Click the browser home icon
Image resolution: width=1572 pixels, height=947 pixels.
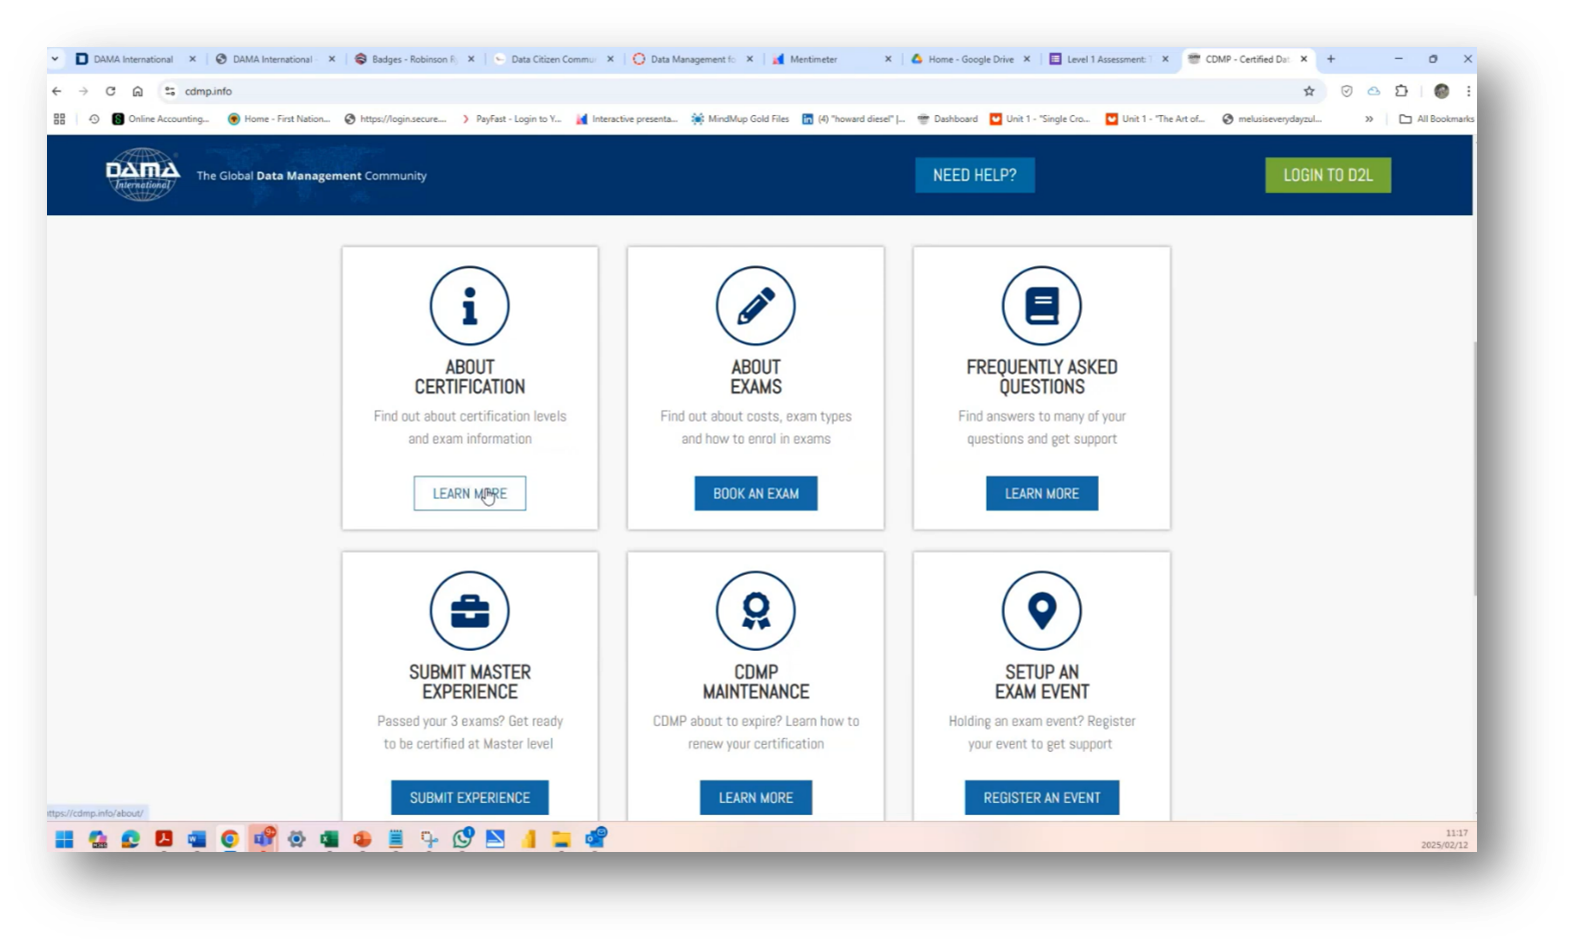pos(137,91)
